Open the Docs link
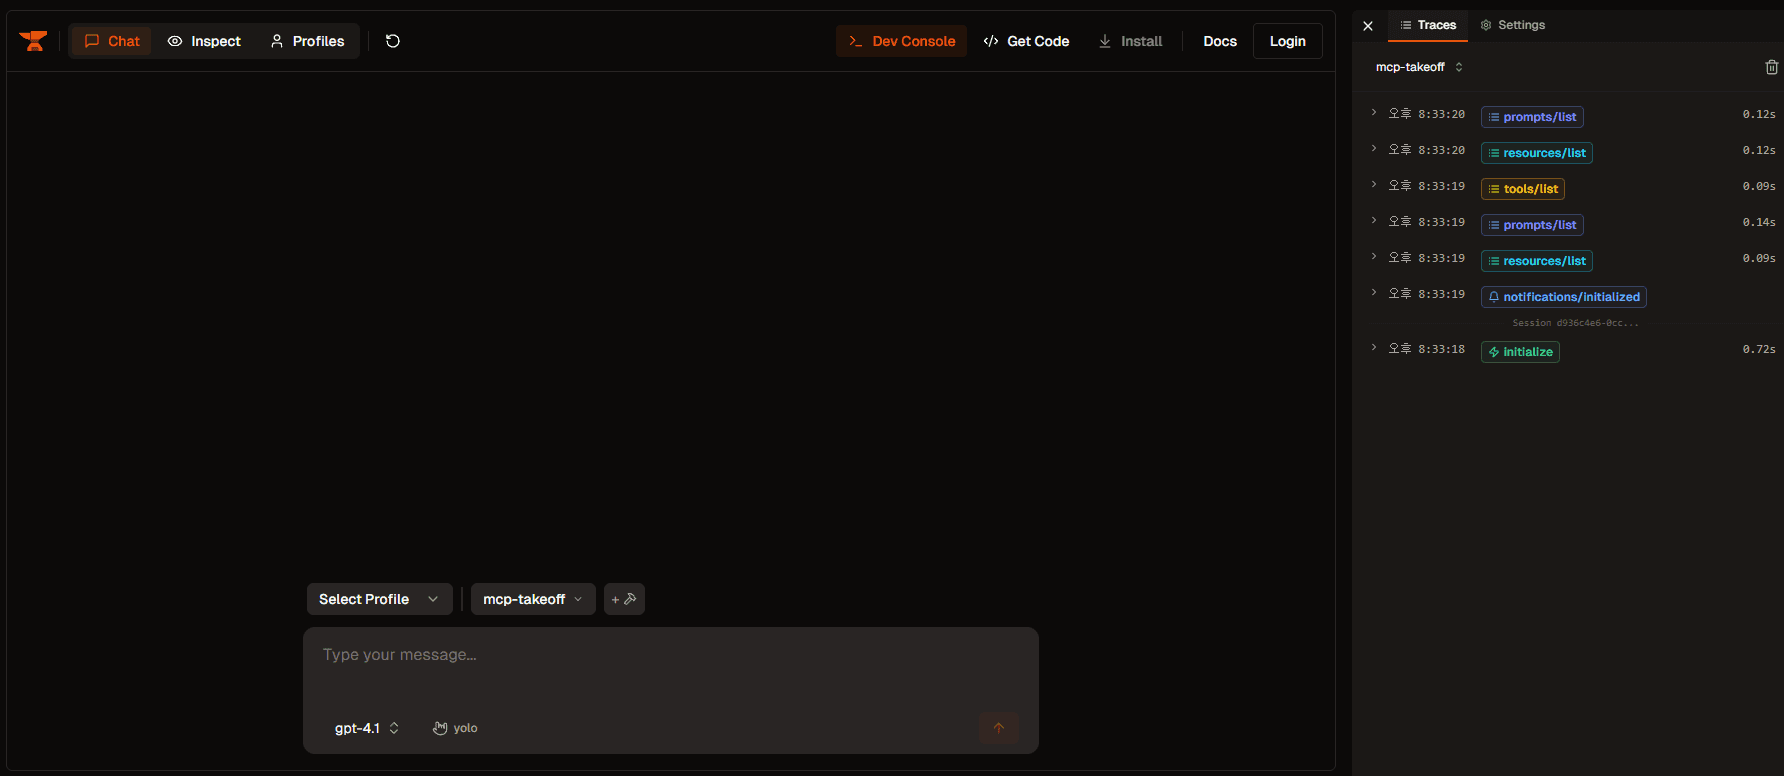1784x776 pixels. [1220, 41]
